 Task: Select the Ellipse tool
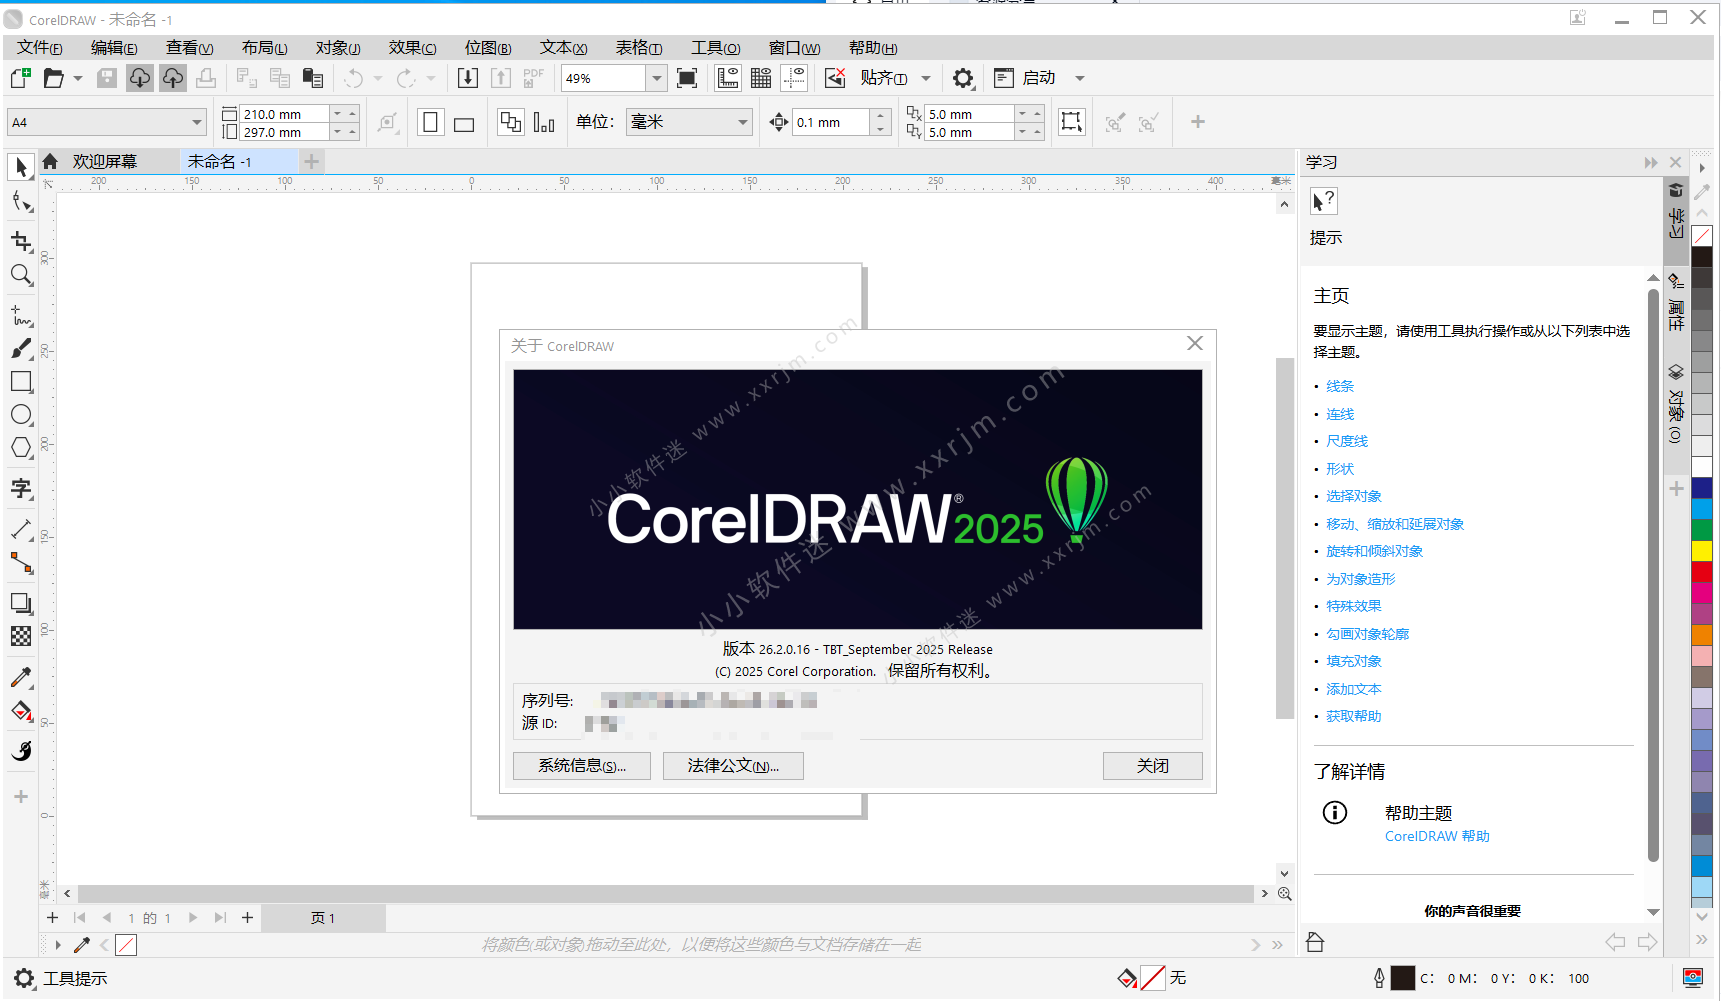coord(21,415)
